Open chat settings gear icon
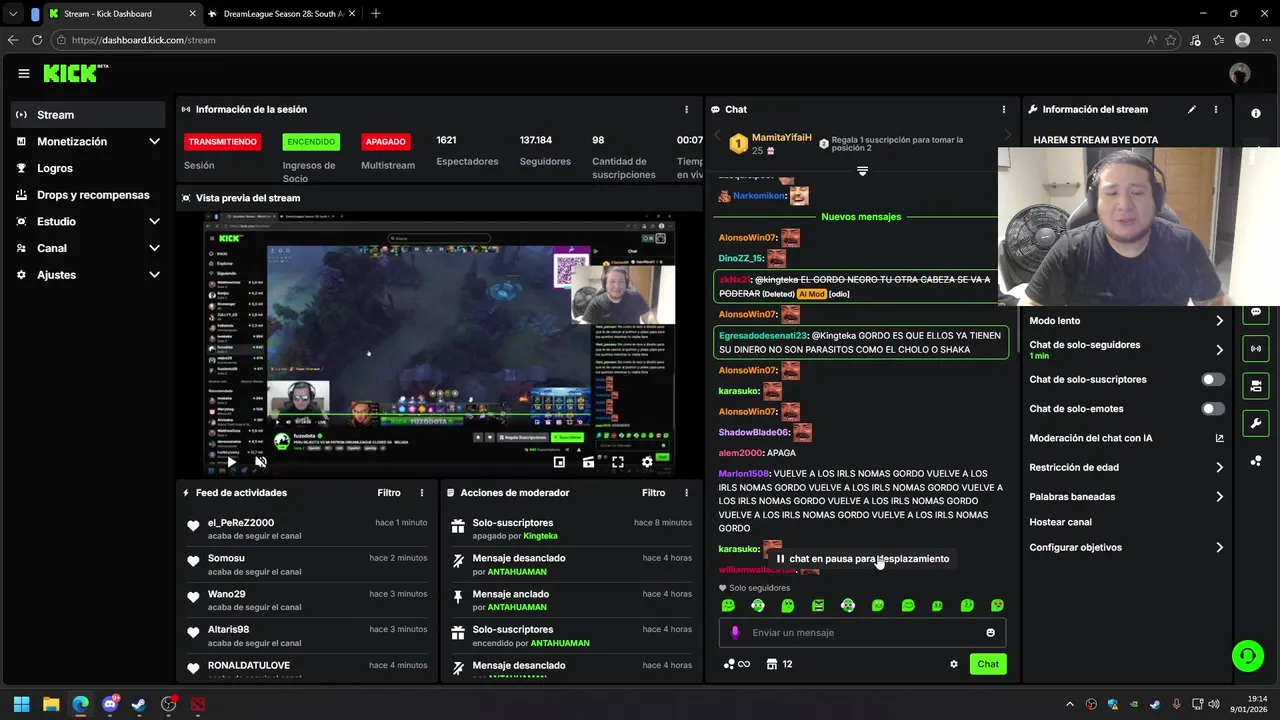This screenshot has width=1280, height=720. [x=954, y=664]
